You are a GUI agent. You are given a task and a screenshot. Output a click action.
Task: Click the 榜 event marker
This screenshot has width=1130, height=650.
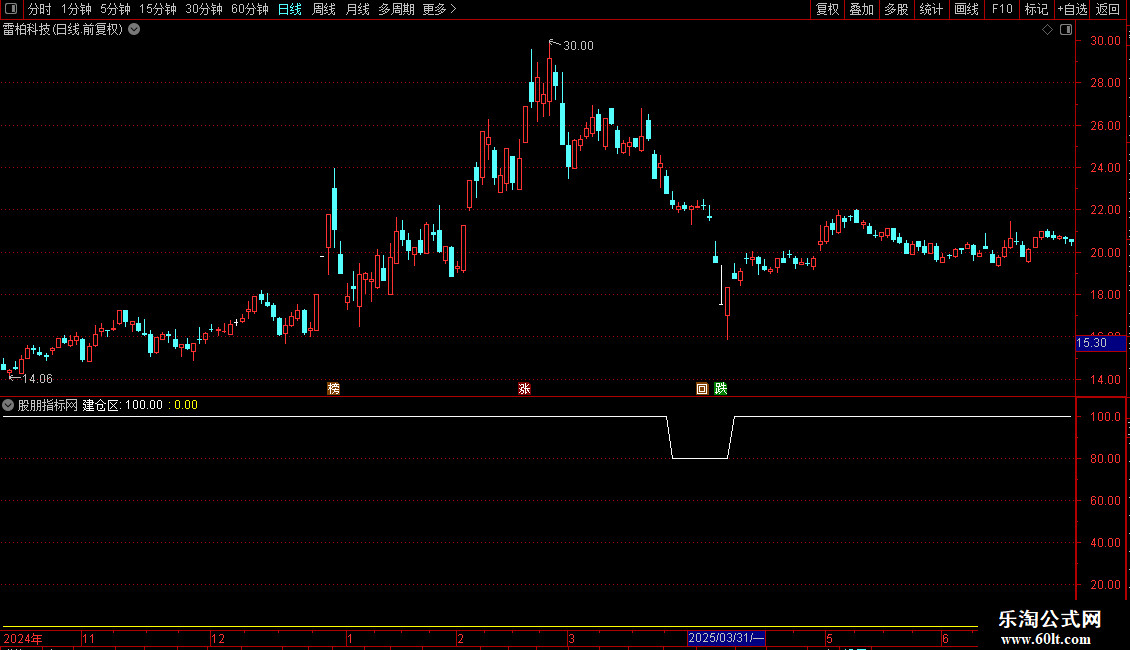click(x=334, y=389)
